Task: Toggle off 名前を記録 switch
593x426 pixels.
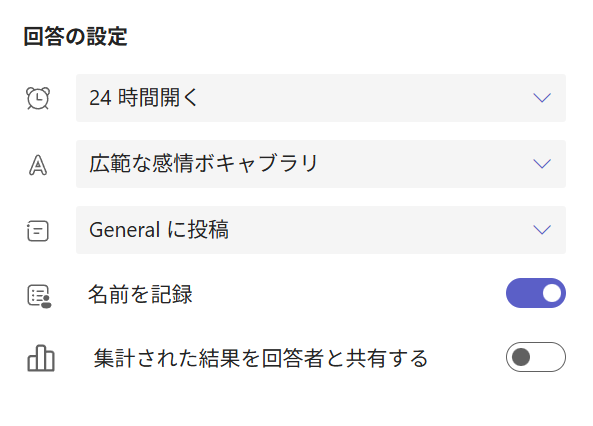Action: (x=536, y=293)
